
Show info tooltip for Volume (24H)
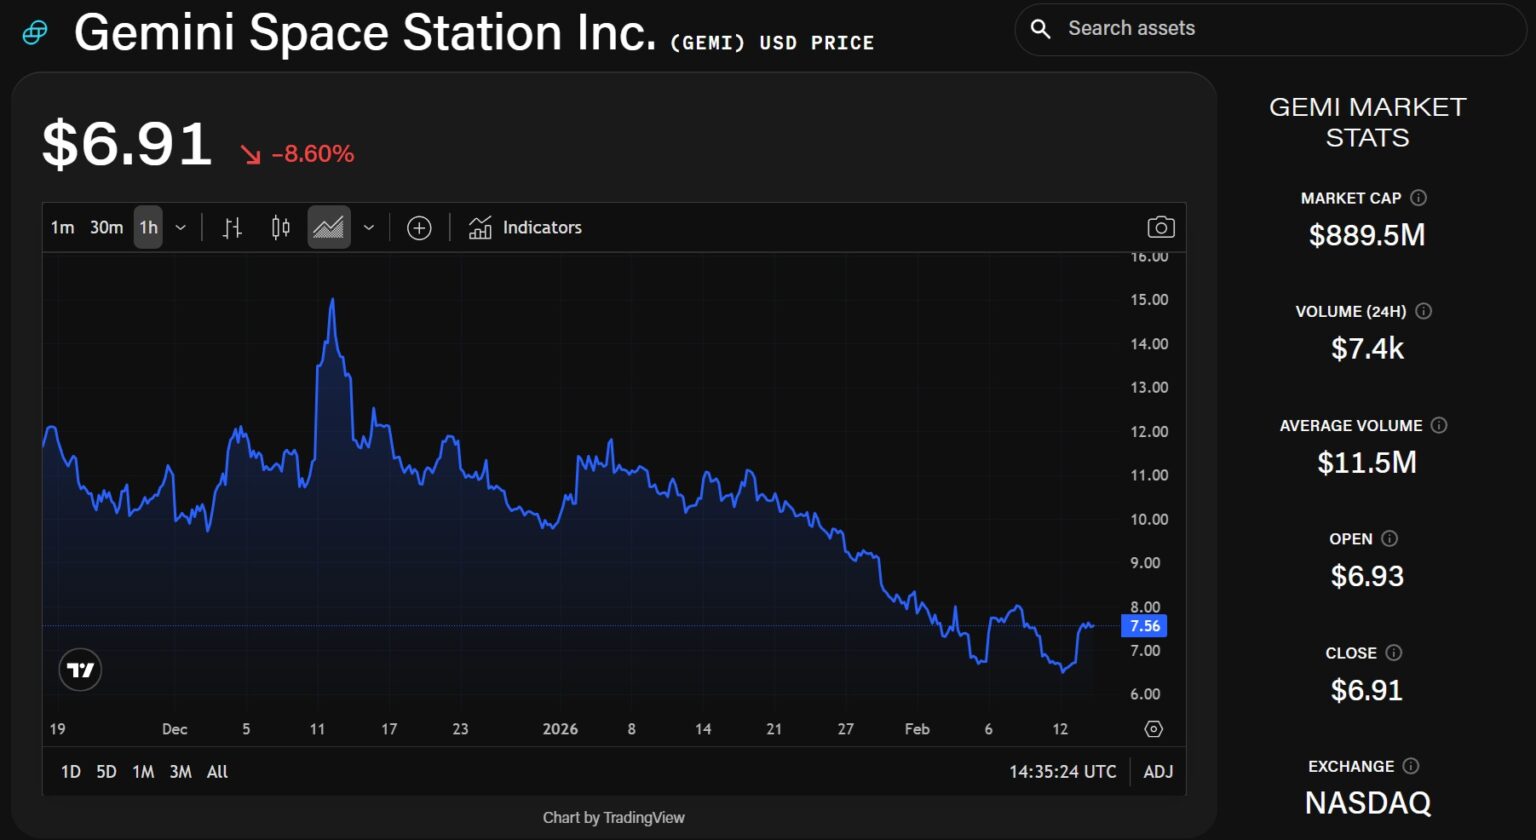point(1424,311)
